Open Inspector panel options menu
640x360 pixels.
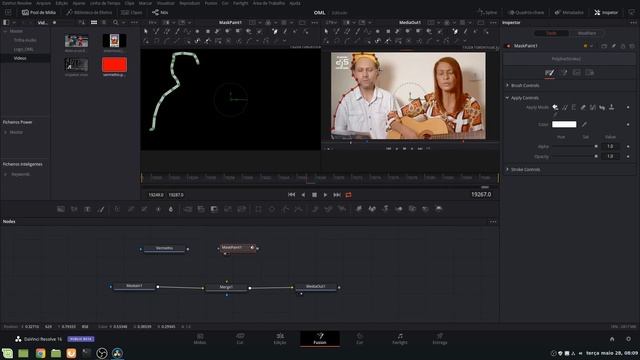632,22
